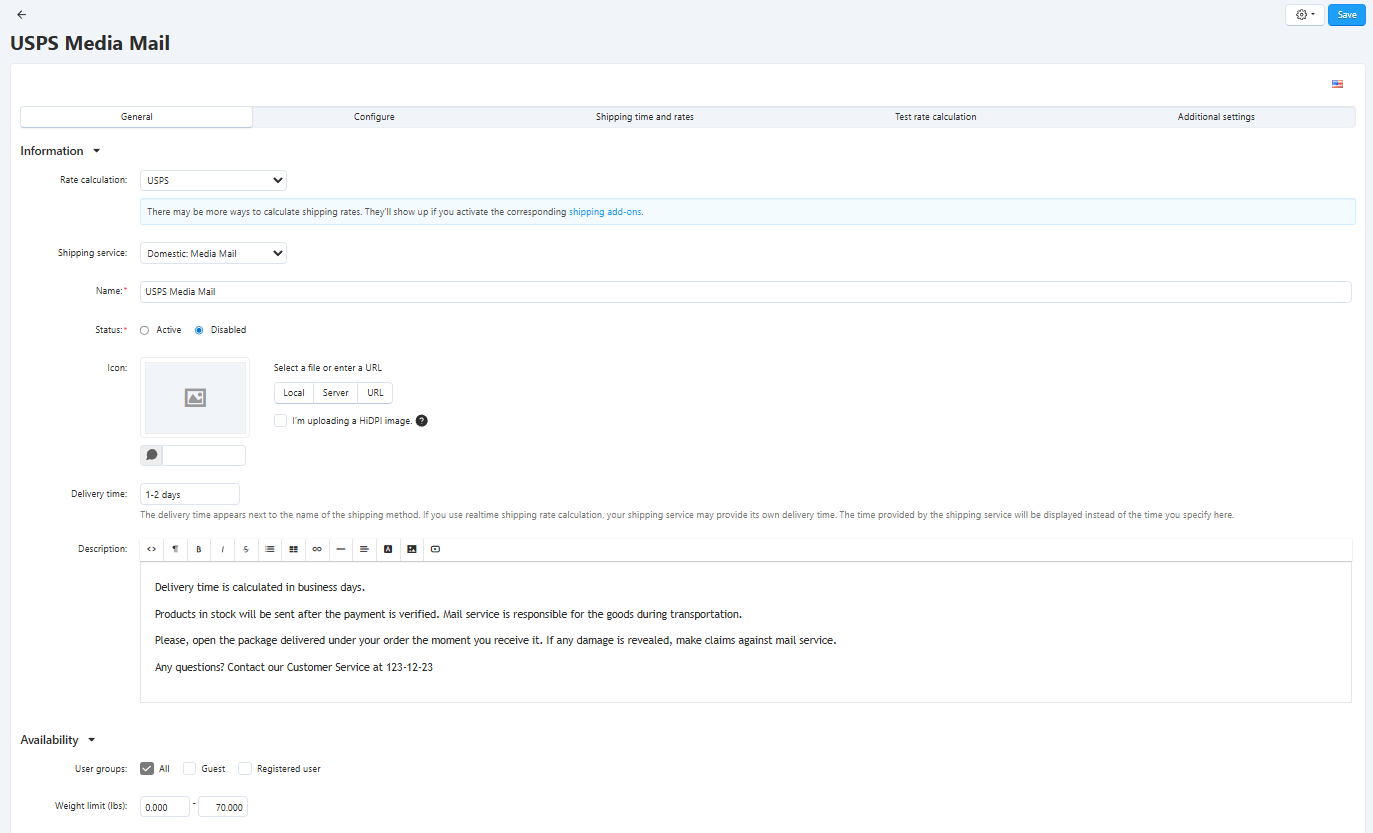The image size is (1373, 833).
Task: Set status to Active
Action: tap(145, 330)
